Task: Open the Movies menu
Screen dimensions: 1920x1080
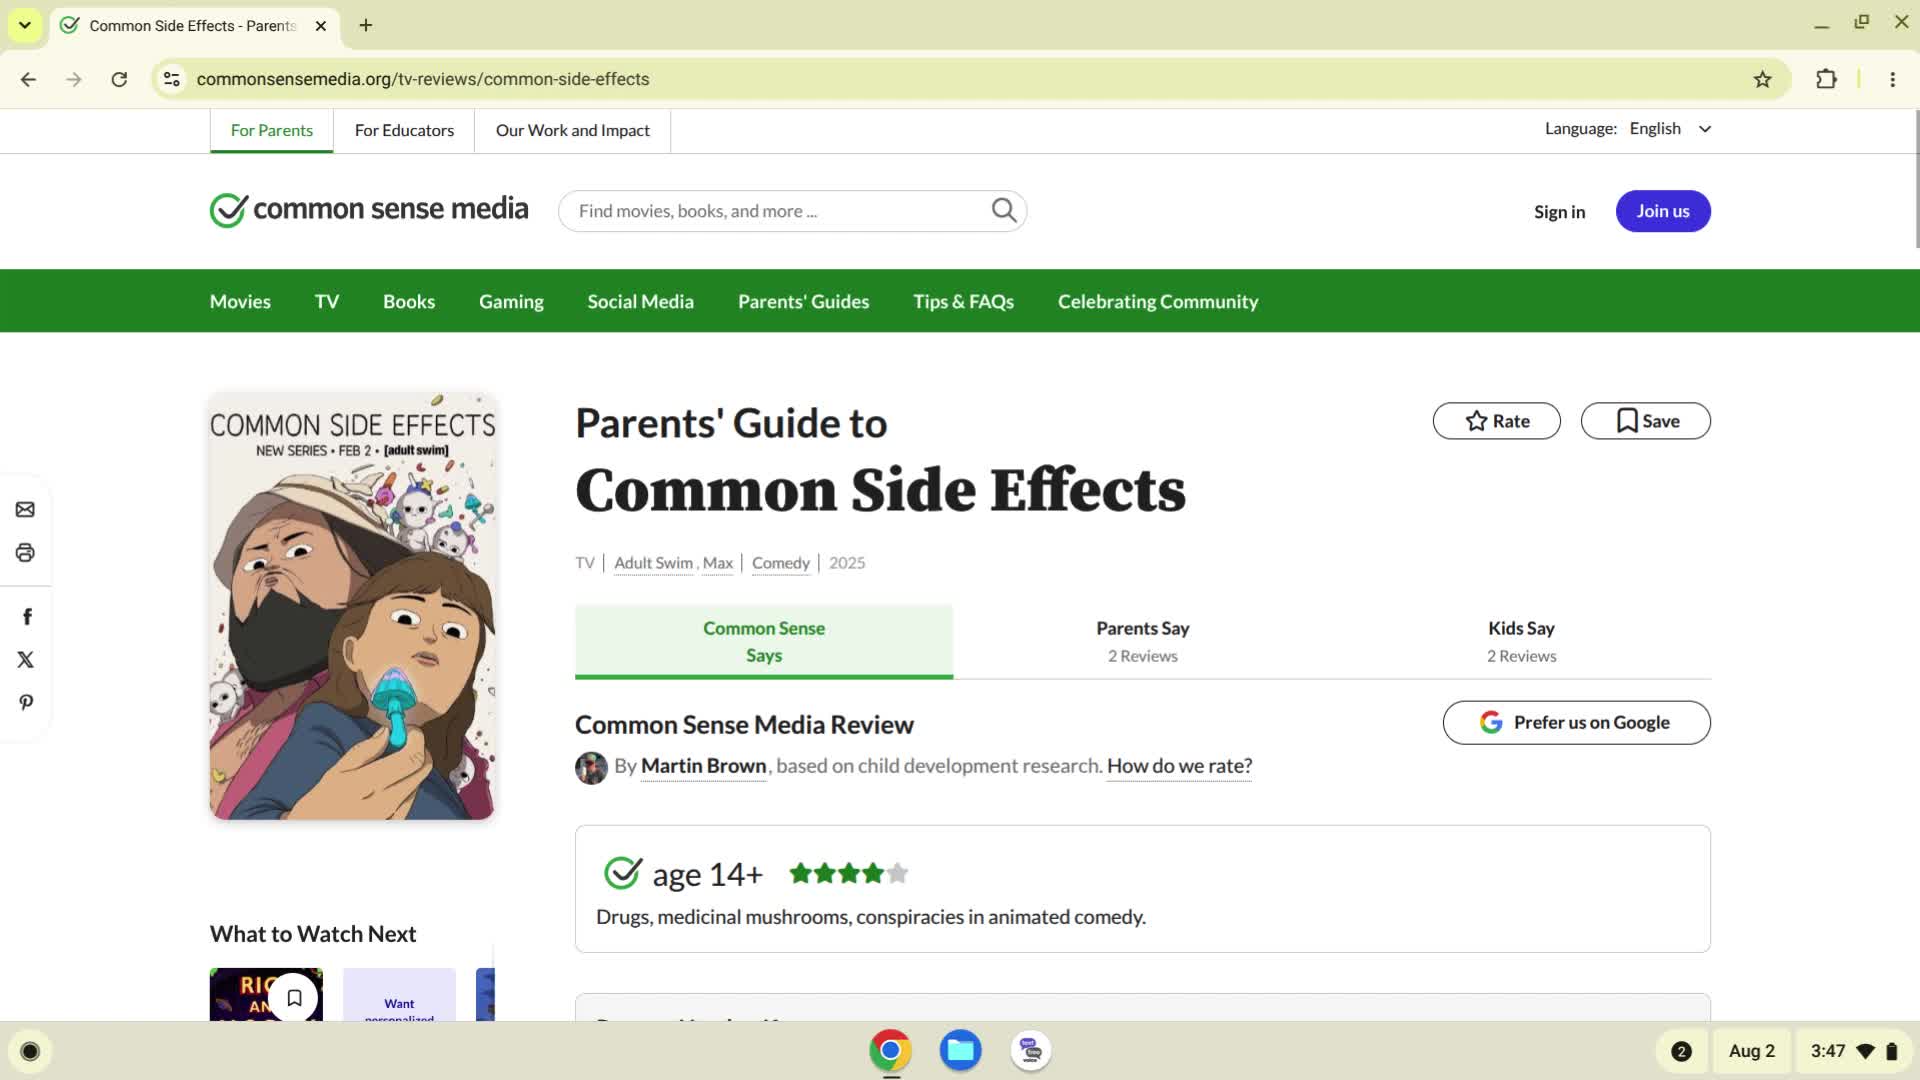Action: click(240, 301)
